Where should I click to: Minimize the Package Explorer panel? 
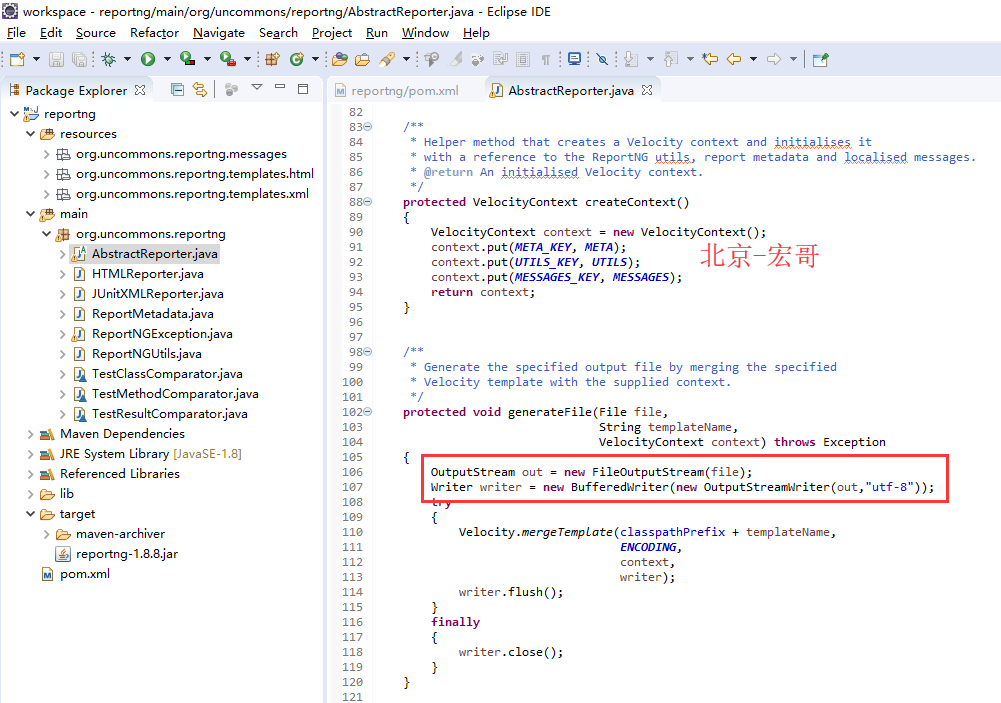[280, 86]
